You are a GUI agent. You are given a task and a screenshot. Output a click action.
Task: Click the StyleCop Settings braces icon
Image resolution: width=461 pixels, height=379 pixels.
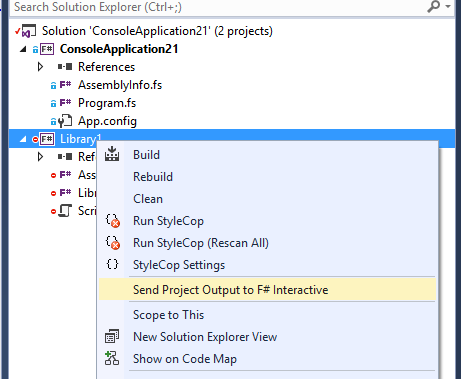point(112,264)
